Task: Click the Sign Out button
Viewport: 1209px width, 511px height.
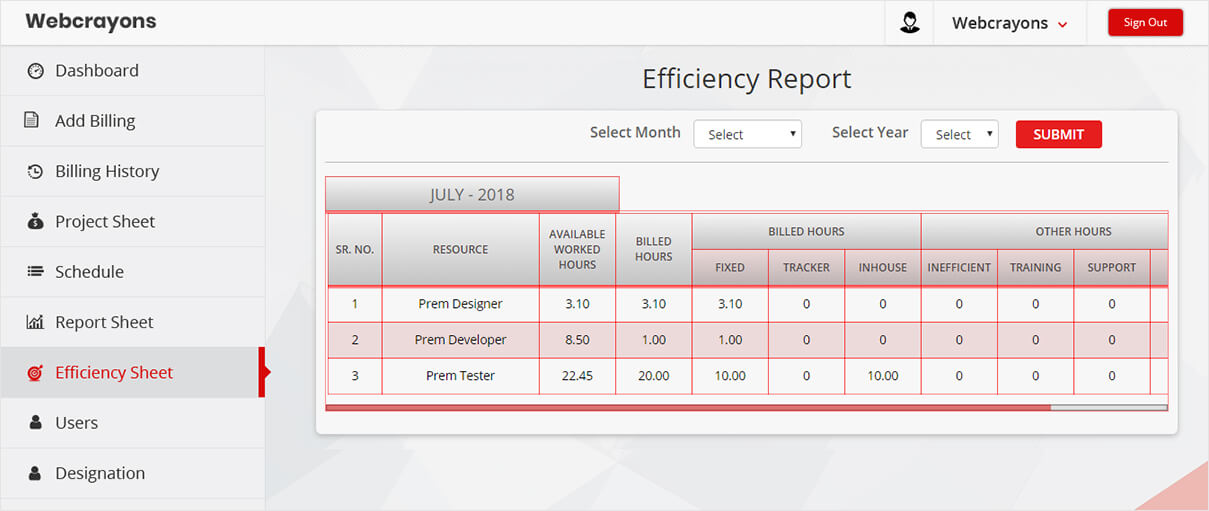Action: click(1145, 23)
